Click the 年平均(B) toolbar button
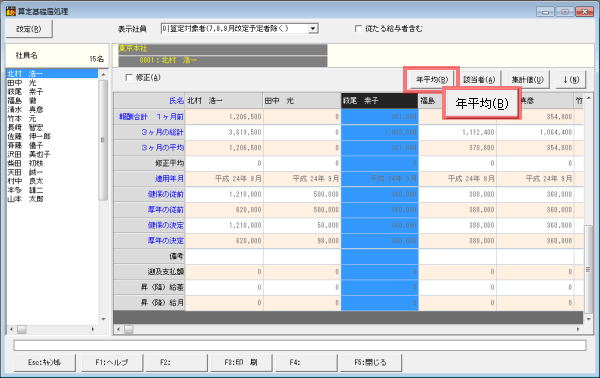 click(432, 80)
